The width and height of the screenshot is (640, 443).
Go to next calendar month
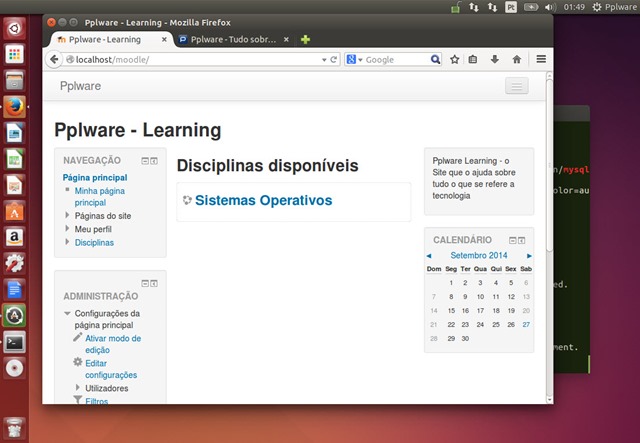pos(529,256)
